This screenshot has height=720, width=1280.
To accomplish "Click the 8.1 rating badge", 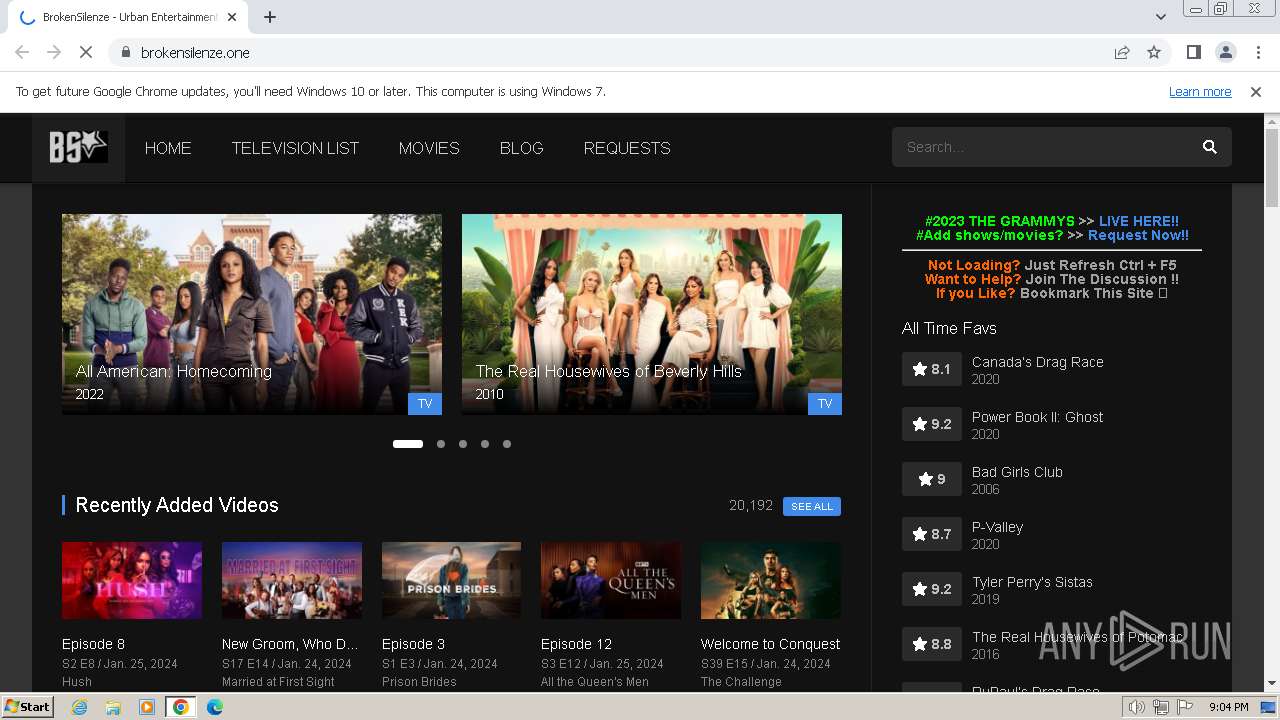I will click(x=932, y=369).
